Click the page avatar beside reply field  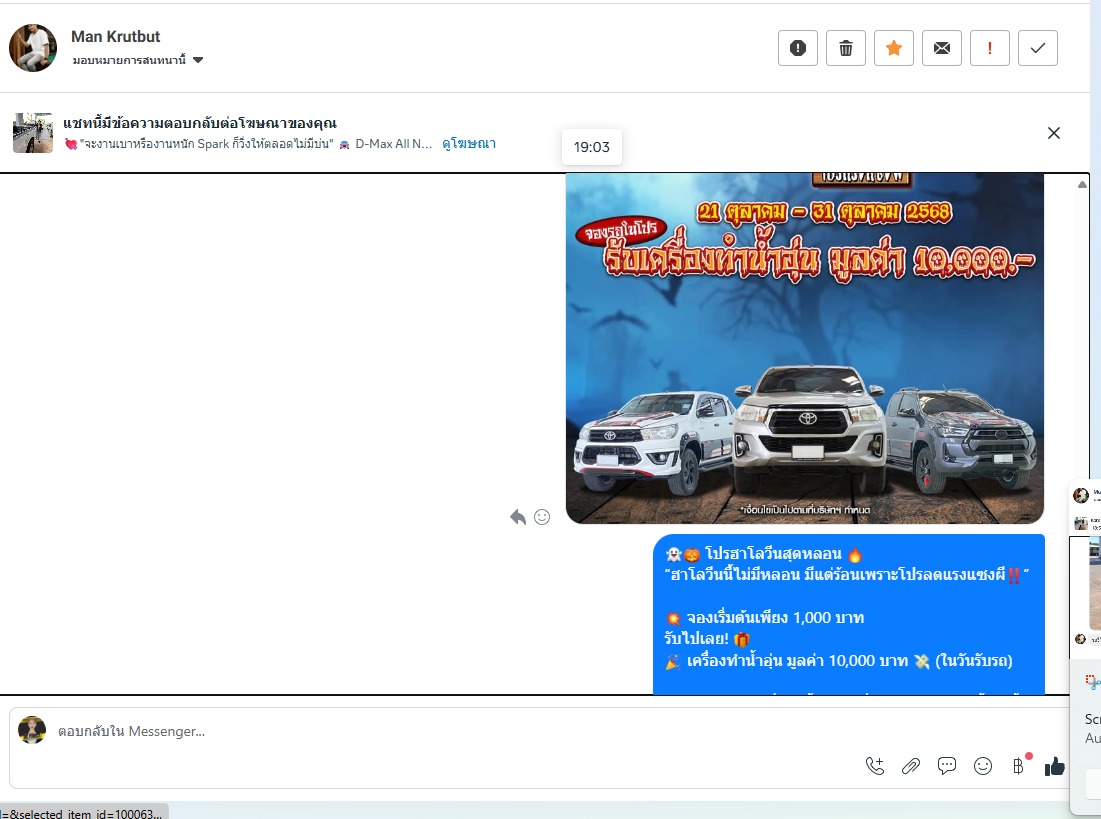click(x=32, y=730)
